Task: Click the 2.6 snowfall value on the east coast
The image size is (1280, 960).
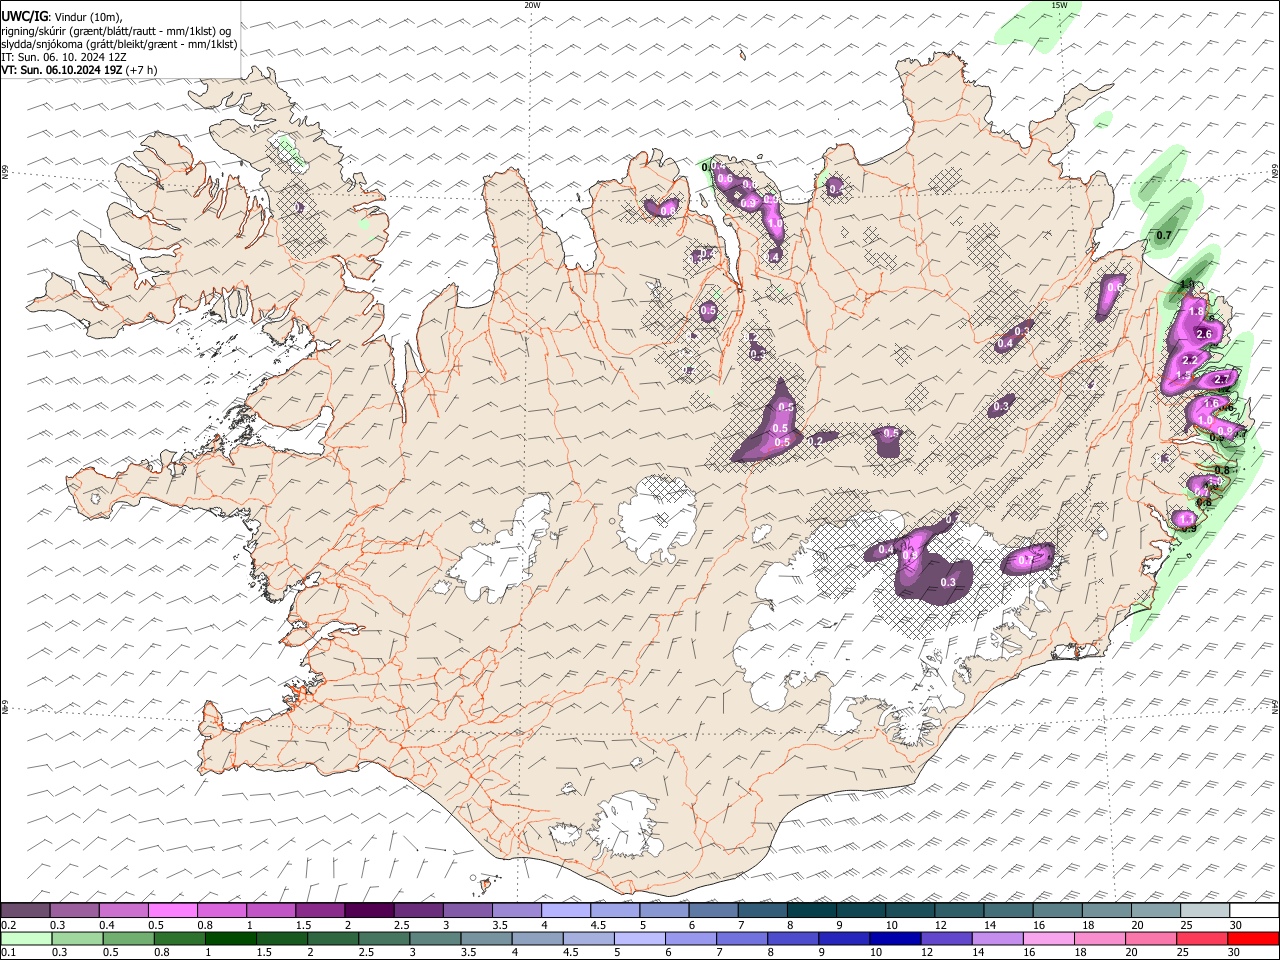Action: click(x=1204, y=334)
